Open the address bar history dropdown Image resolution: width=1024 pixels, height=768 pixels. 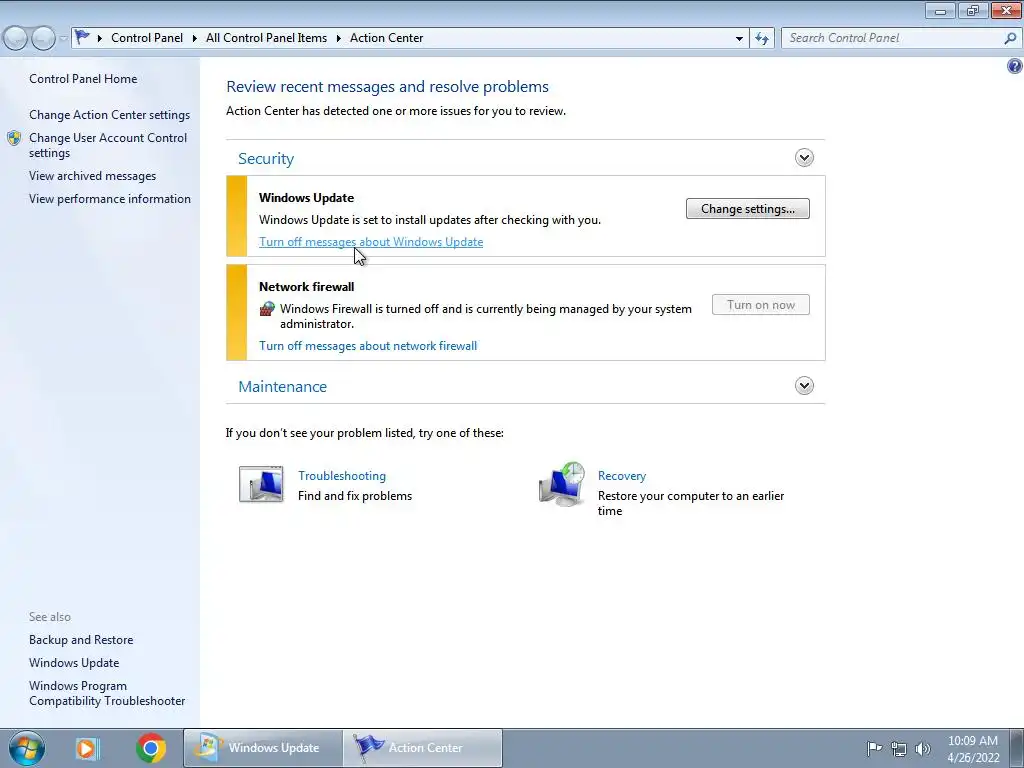click(739, 38)
